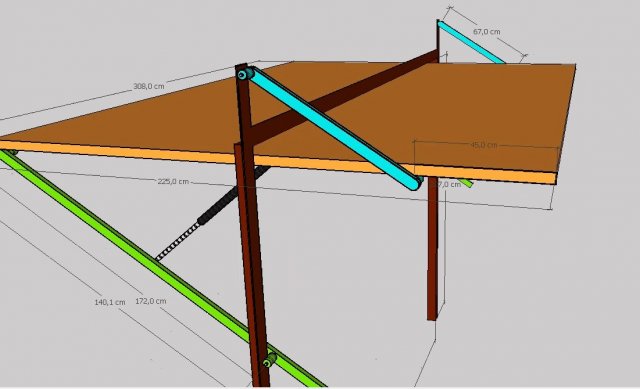The width and height of the screenshot is (640, 389).
Task: Select the right rear table leg
Action: (433, 249)
